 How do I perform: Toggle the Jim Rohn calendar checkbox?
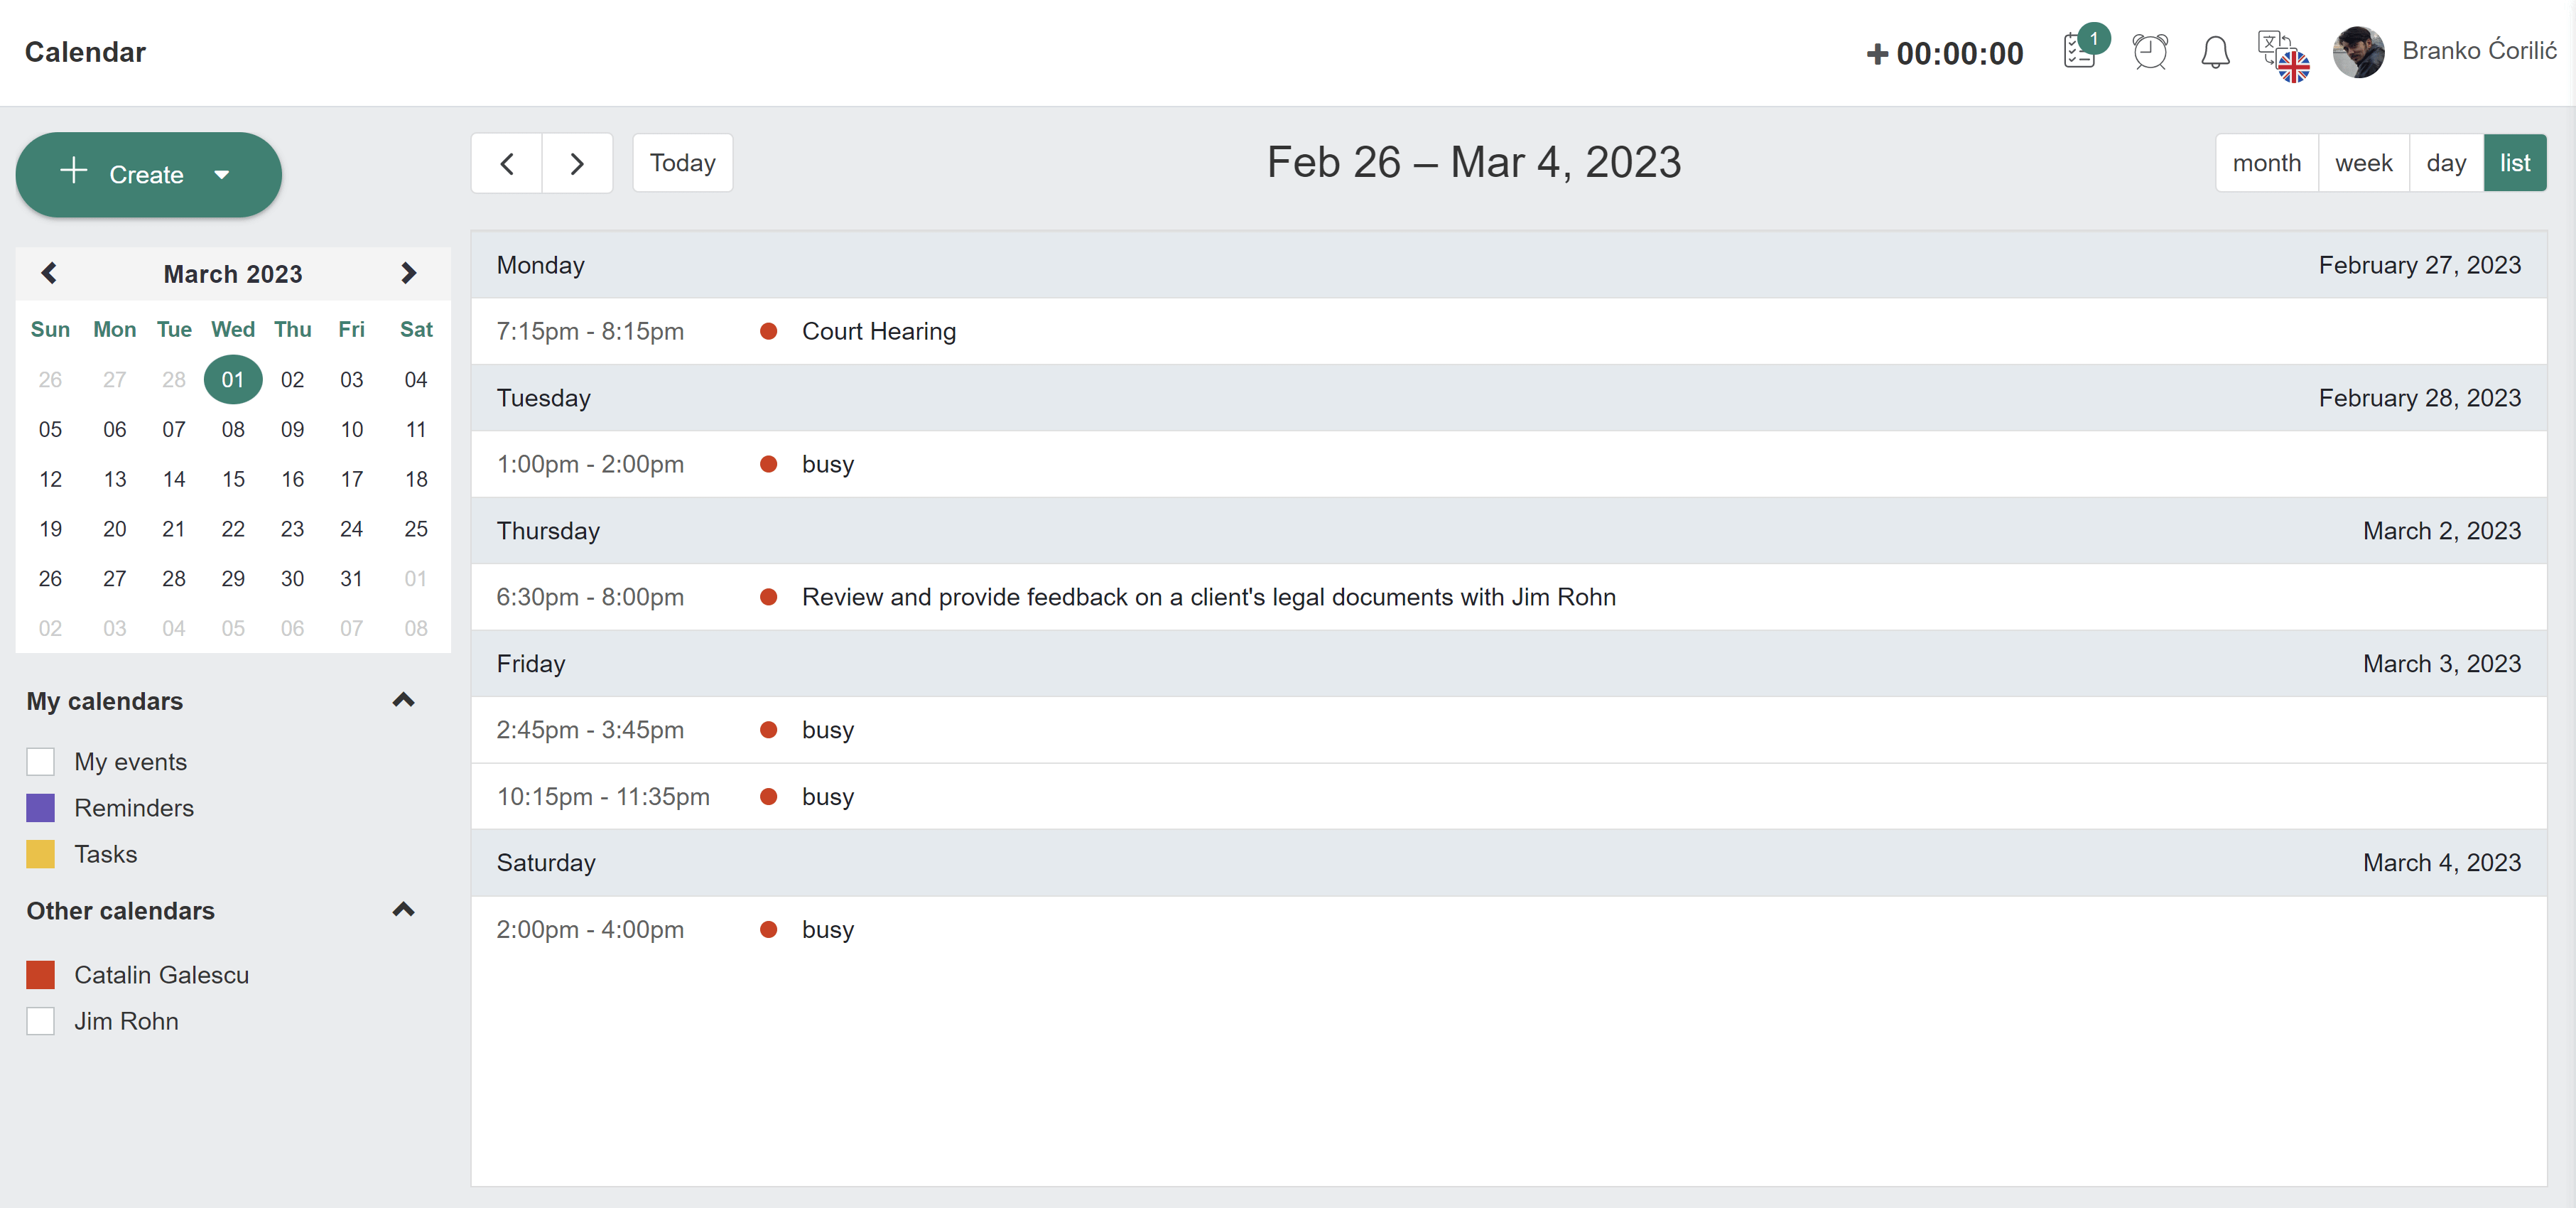41,1021
